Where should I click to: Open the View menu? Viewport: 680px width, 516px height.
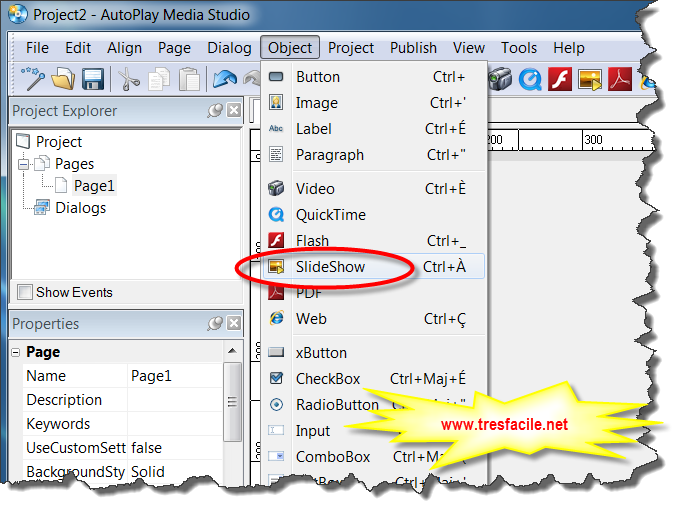(469, 48)
